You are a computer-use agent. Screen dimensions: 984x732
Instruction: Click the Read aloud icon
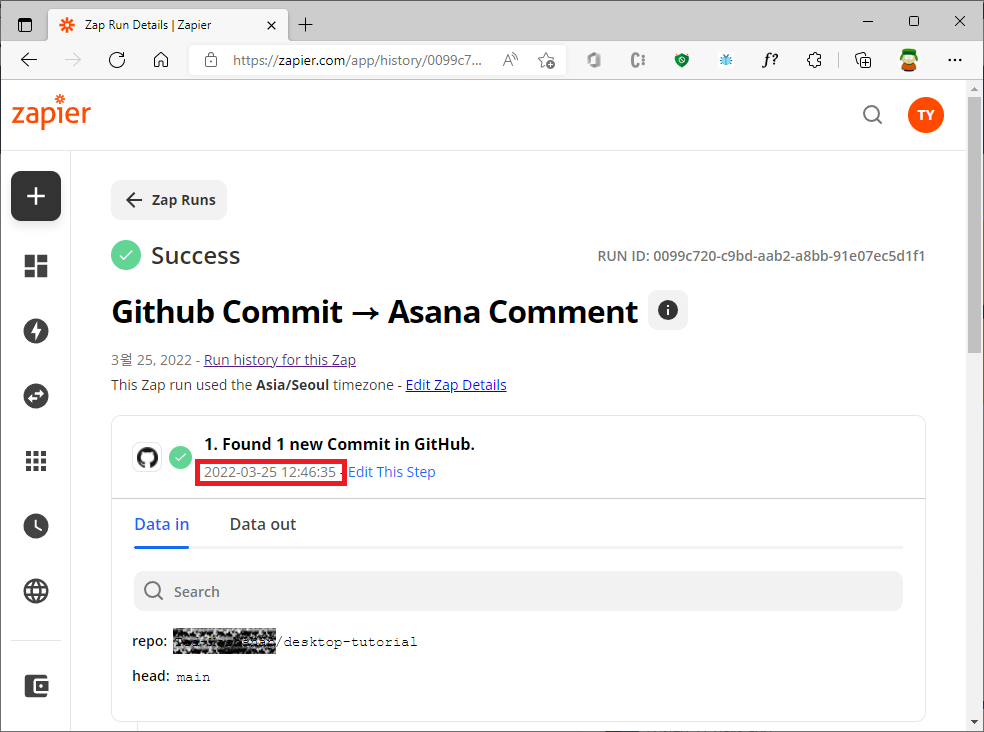[x=510, y=60]
